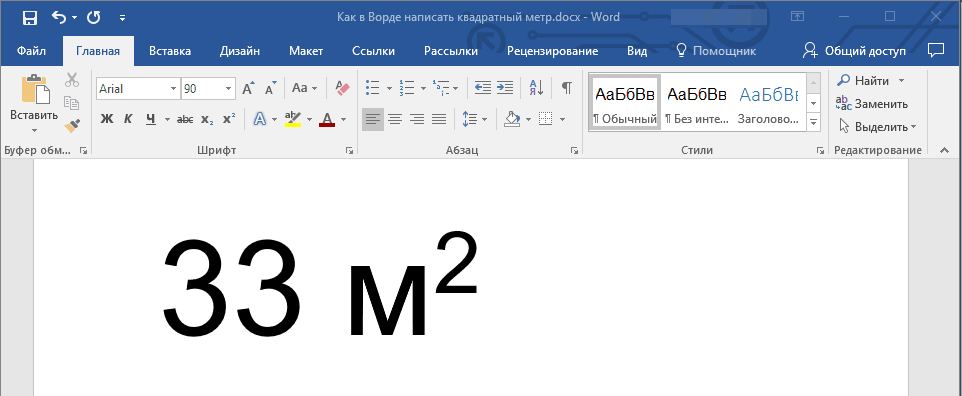Click the Общий доступ share button
This screenshot has width=962, height=396.
(854, 51)
